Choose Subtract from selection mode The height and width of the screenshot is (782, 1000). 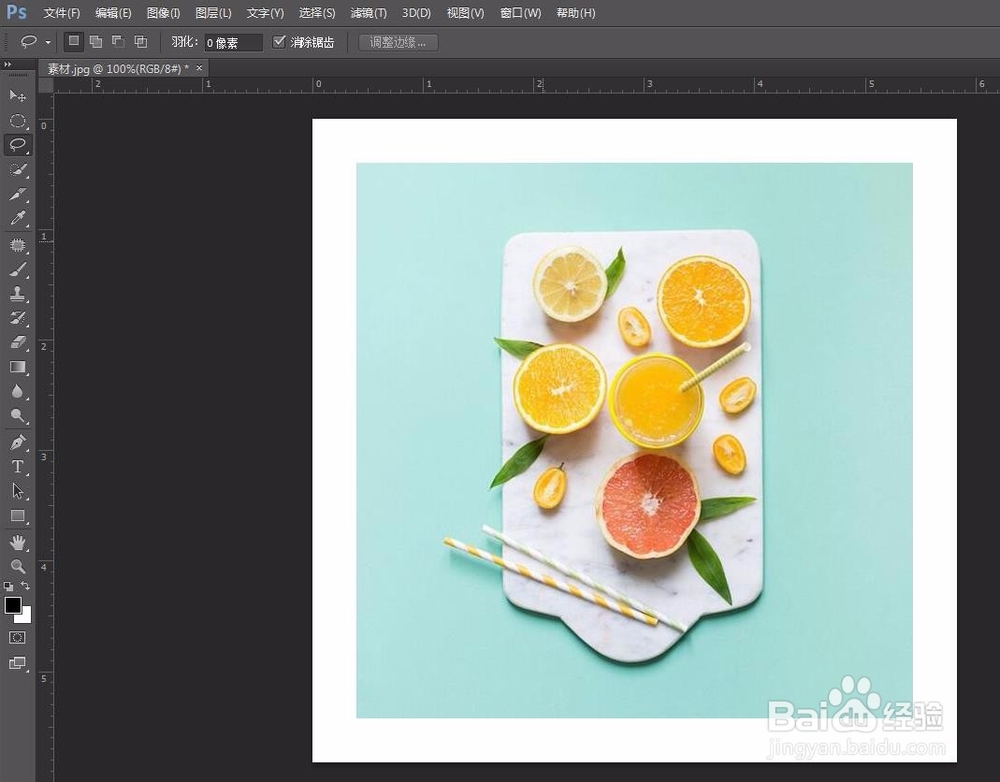coord(118,42)
